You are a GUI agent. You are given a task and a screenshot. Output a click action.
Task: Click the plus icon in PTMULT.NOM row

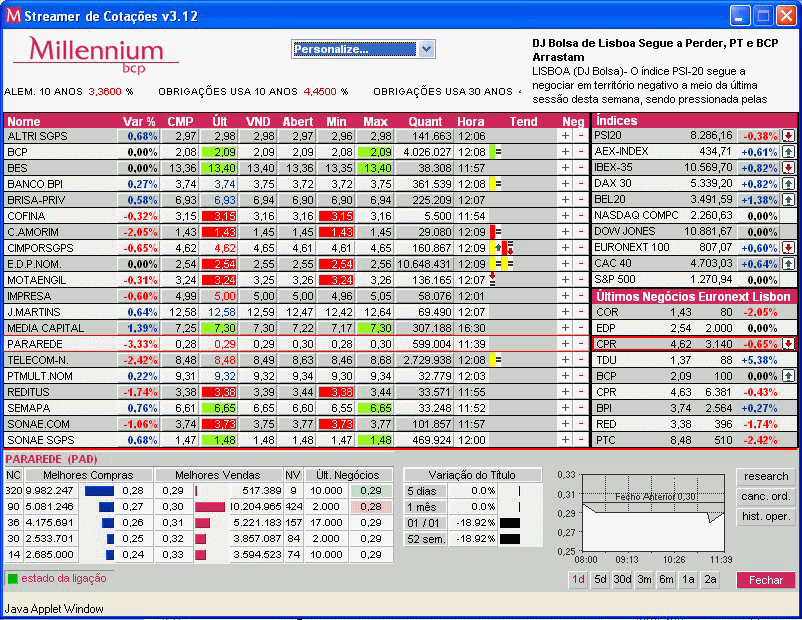click(565, 376)
